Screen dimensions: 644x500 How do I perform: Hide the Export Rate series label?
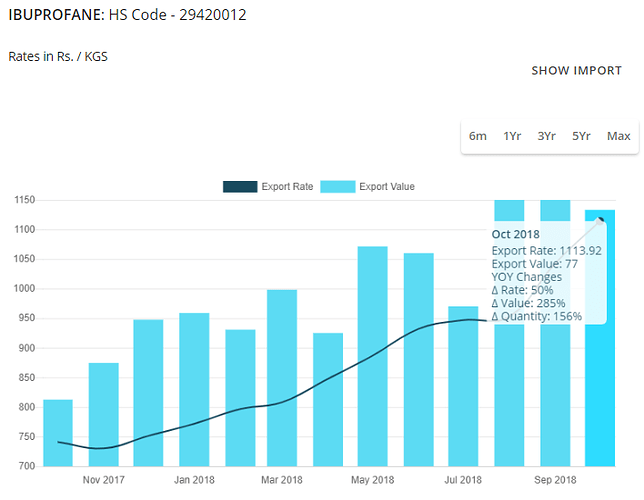[287, 187]
